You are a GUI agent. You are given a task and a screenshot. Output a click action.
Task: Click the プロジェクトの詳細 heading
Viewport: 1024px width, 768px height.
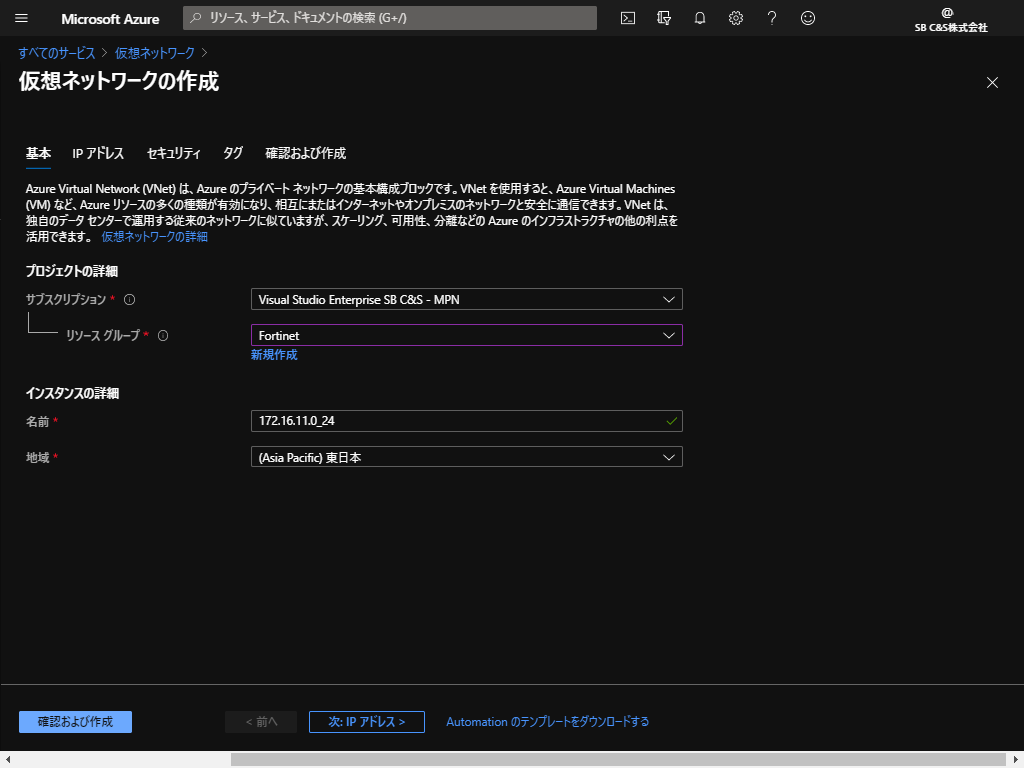[72, 271]
